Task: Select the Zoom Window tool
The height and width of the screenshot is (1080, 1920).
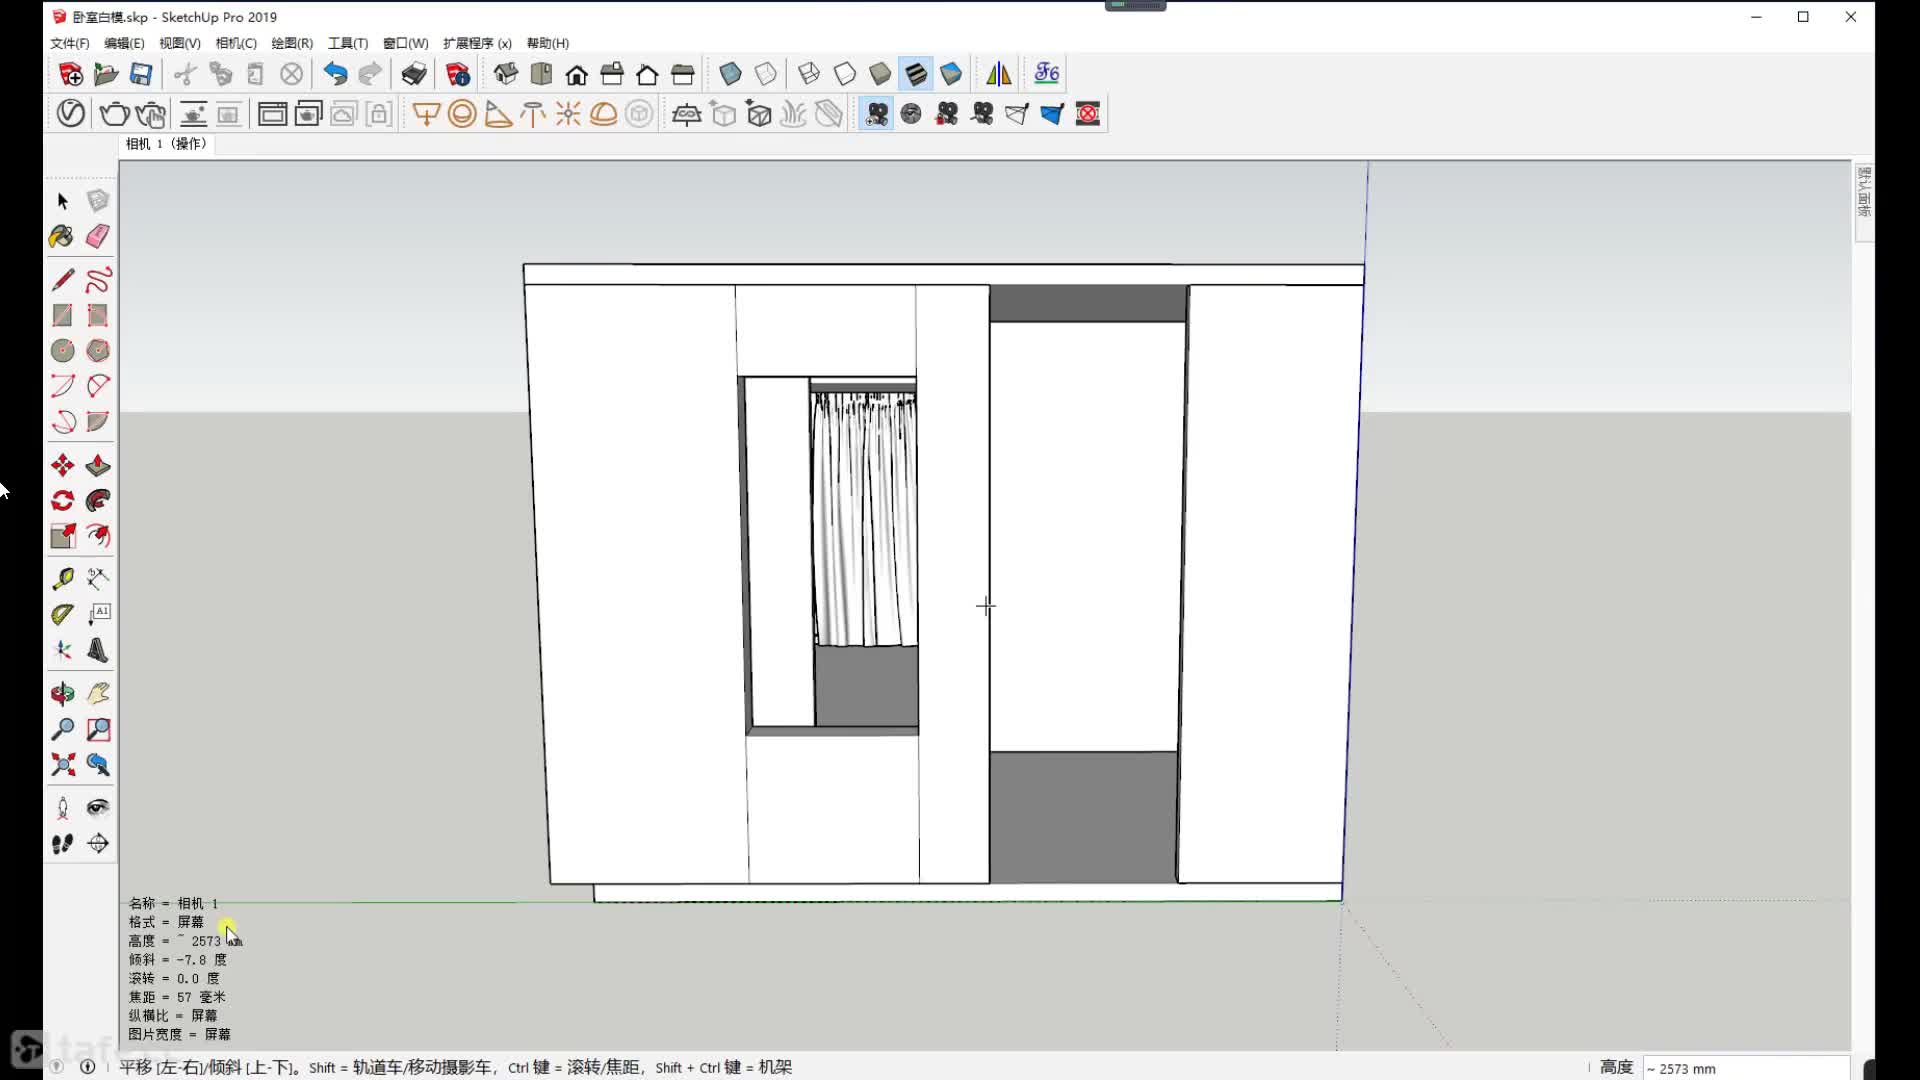Action: point(98,730)
